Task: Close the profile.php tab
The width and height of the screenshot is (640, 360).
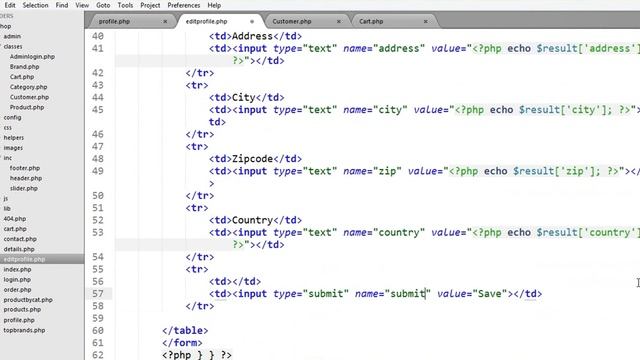Action: (165, 21)
